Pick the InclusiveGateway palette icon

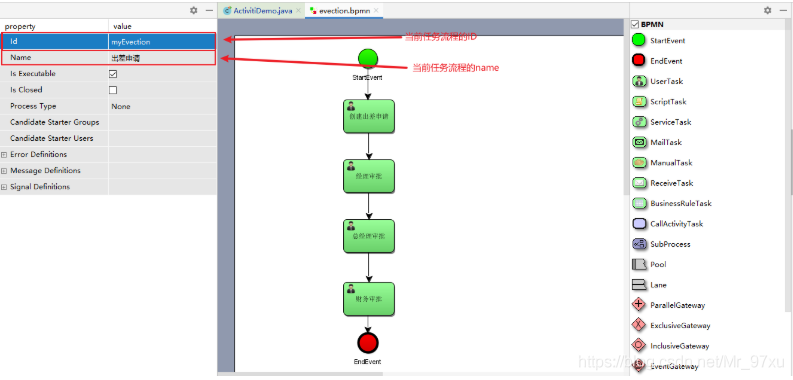[x=639, y=346]
